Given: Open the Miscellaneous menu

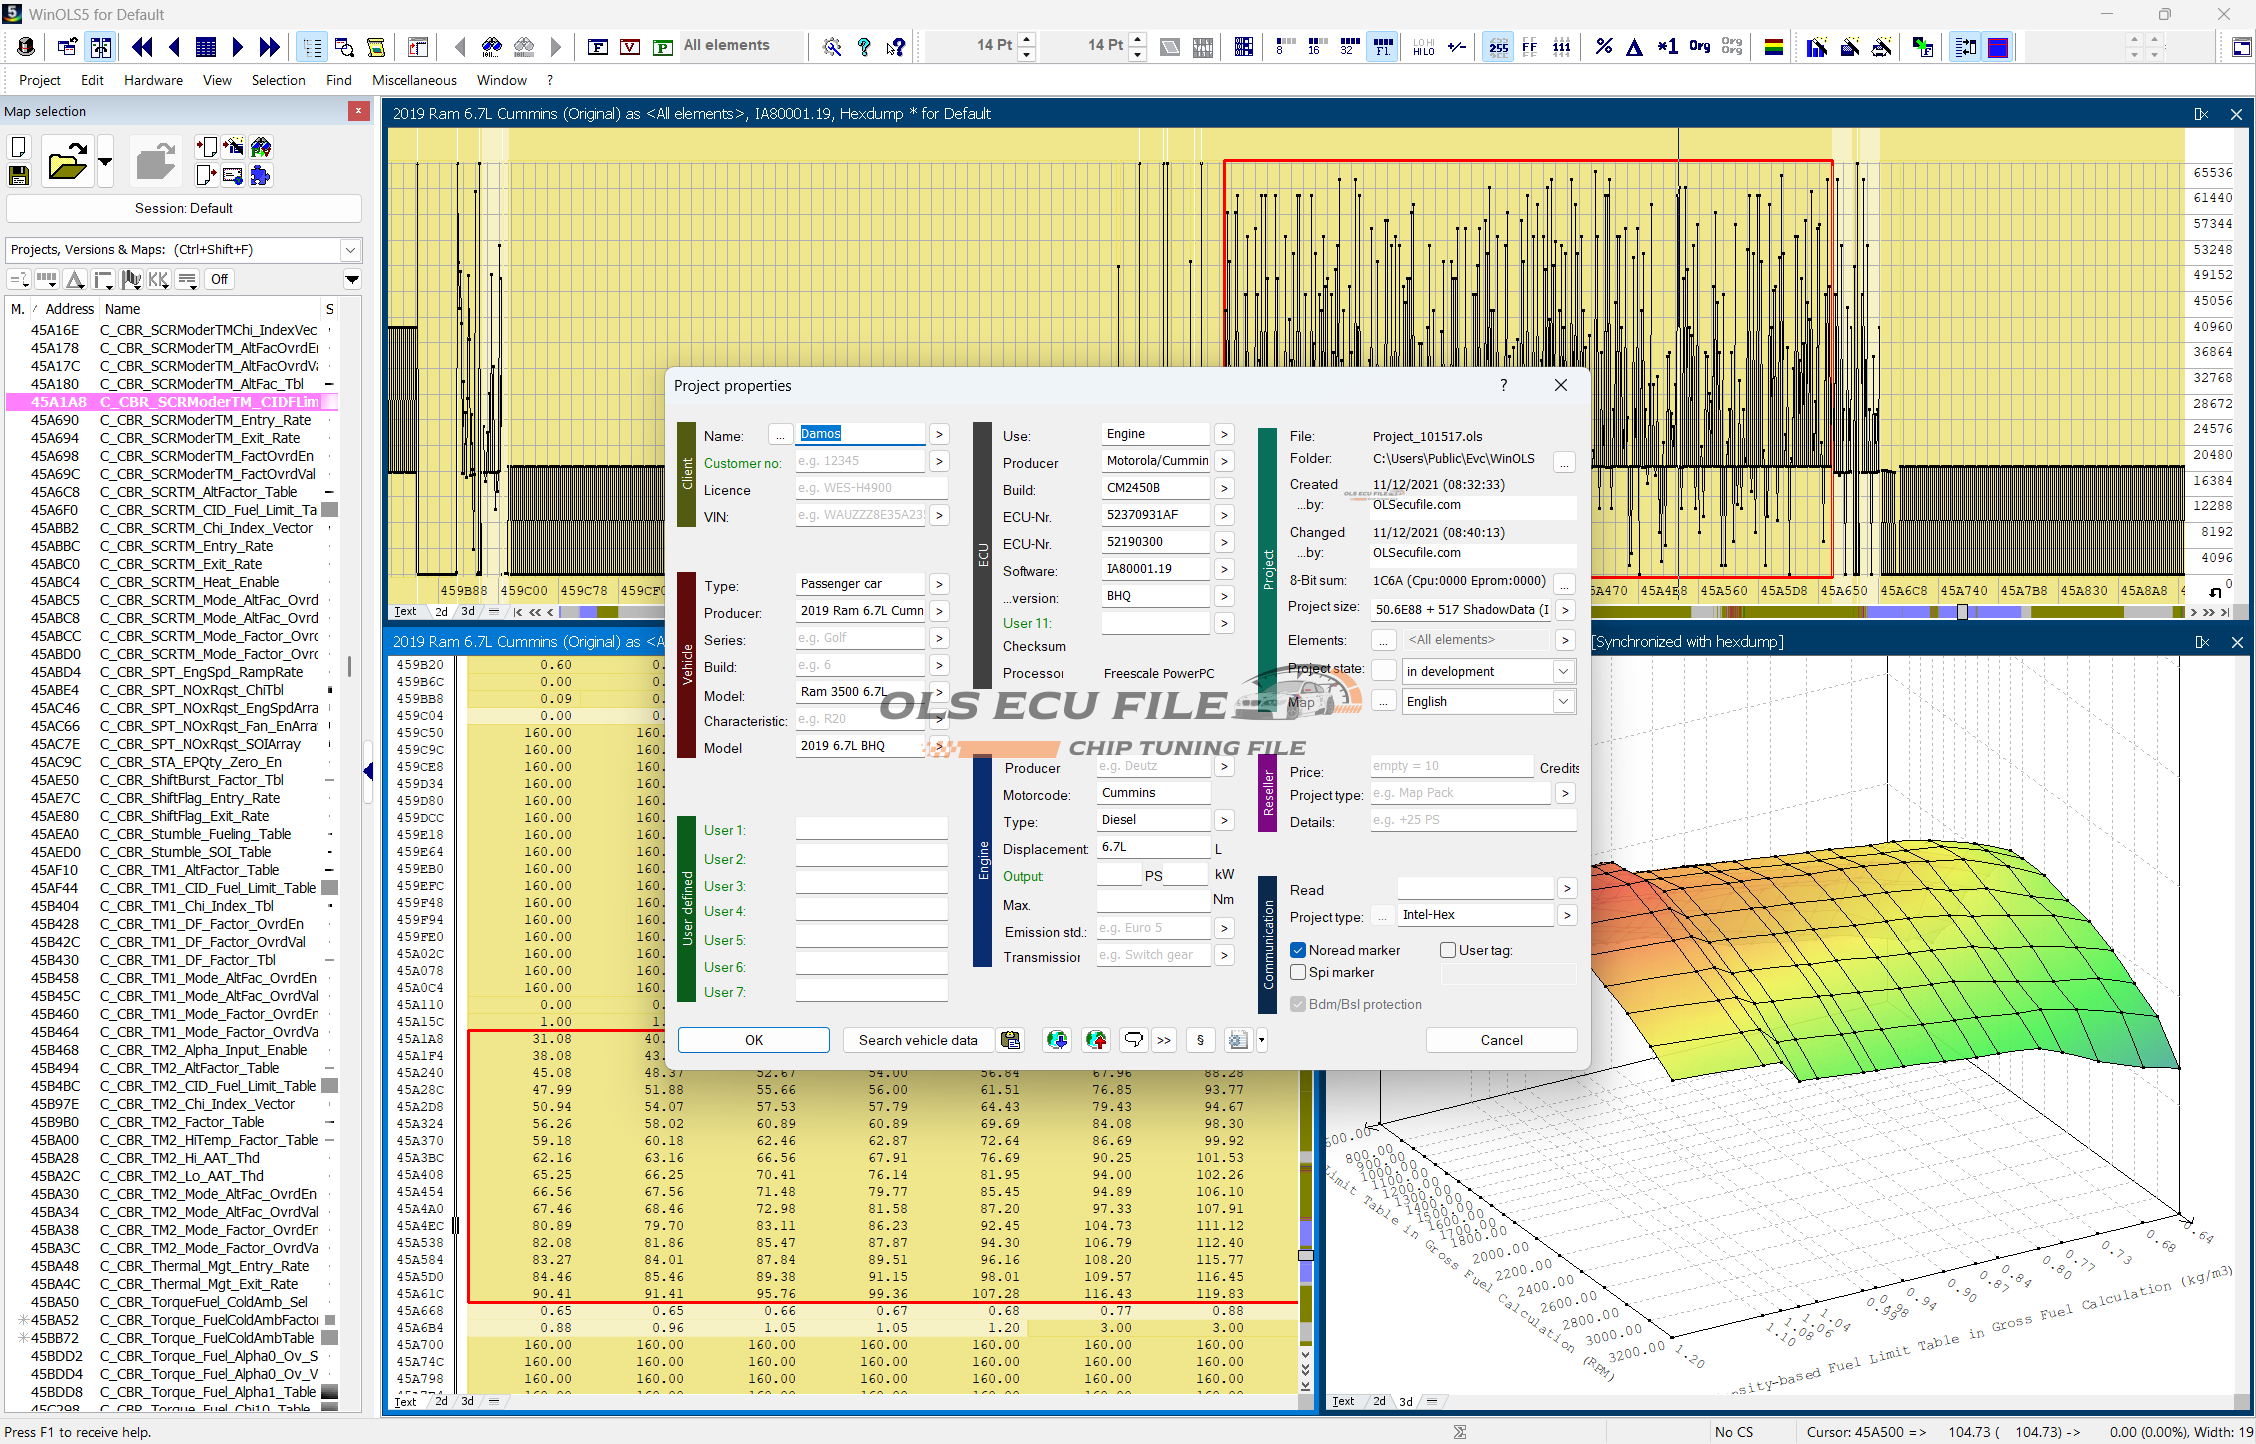Looking at the screenshot, I should pos(414,80).
